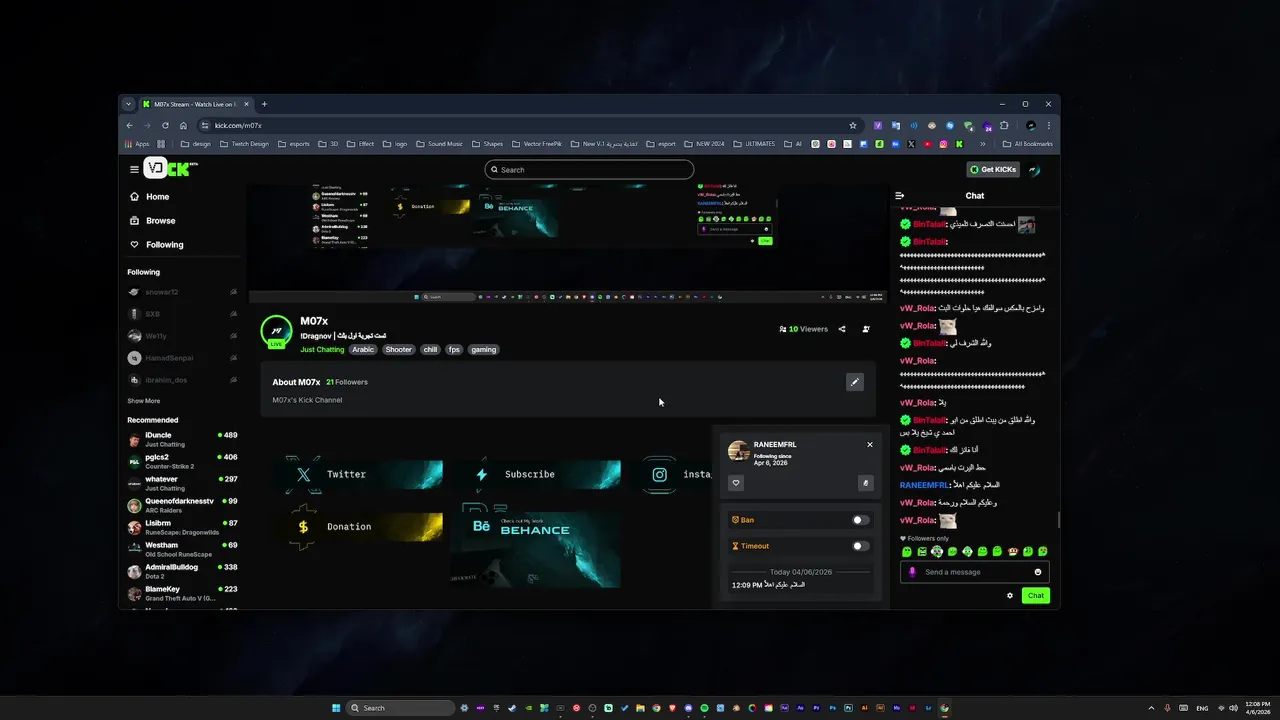
Task: Click the Just Chatting category link
Action: [x=322, y=350]
